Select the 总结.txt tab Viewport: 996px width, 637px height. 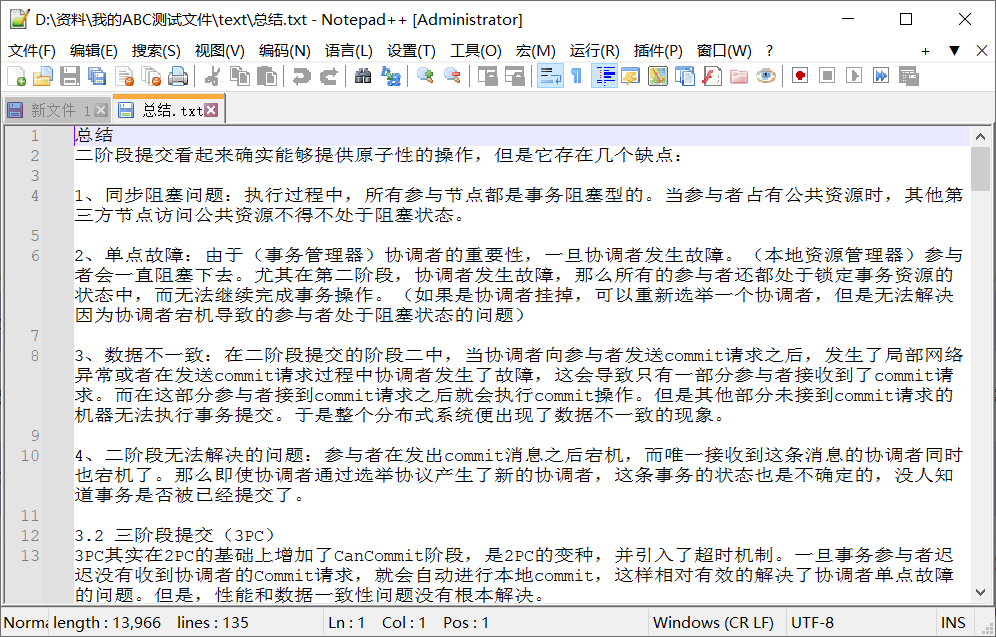click(168, 110)
